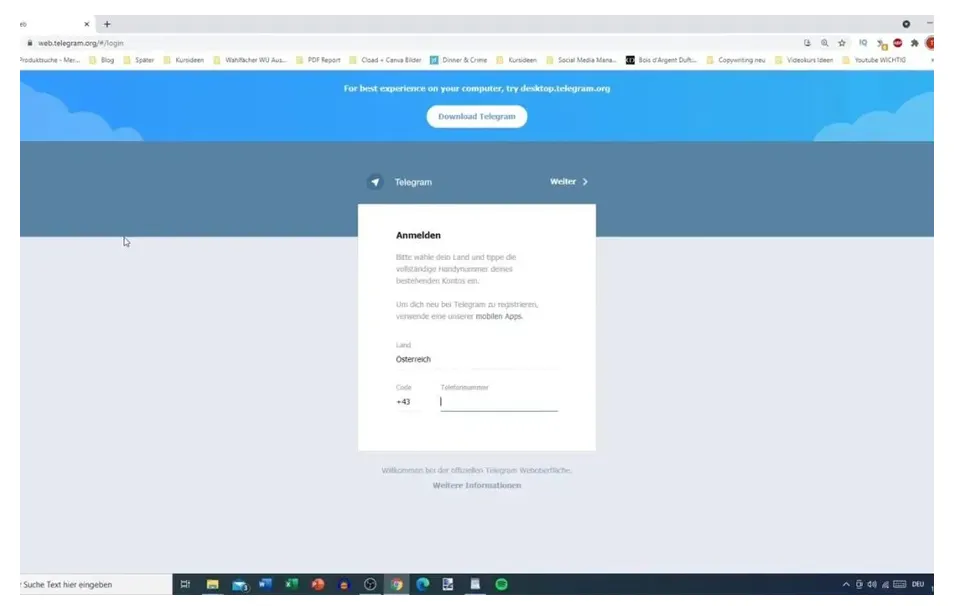Open Spotify from the taskbar
The image size is (954, 606).
pos(501,585)
